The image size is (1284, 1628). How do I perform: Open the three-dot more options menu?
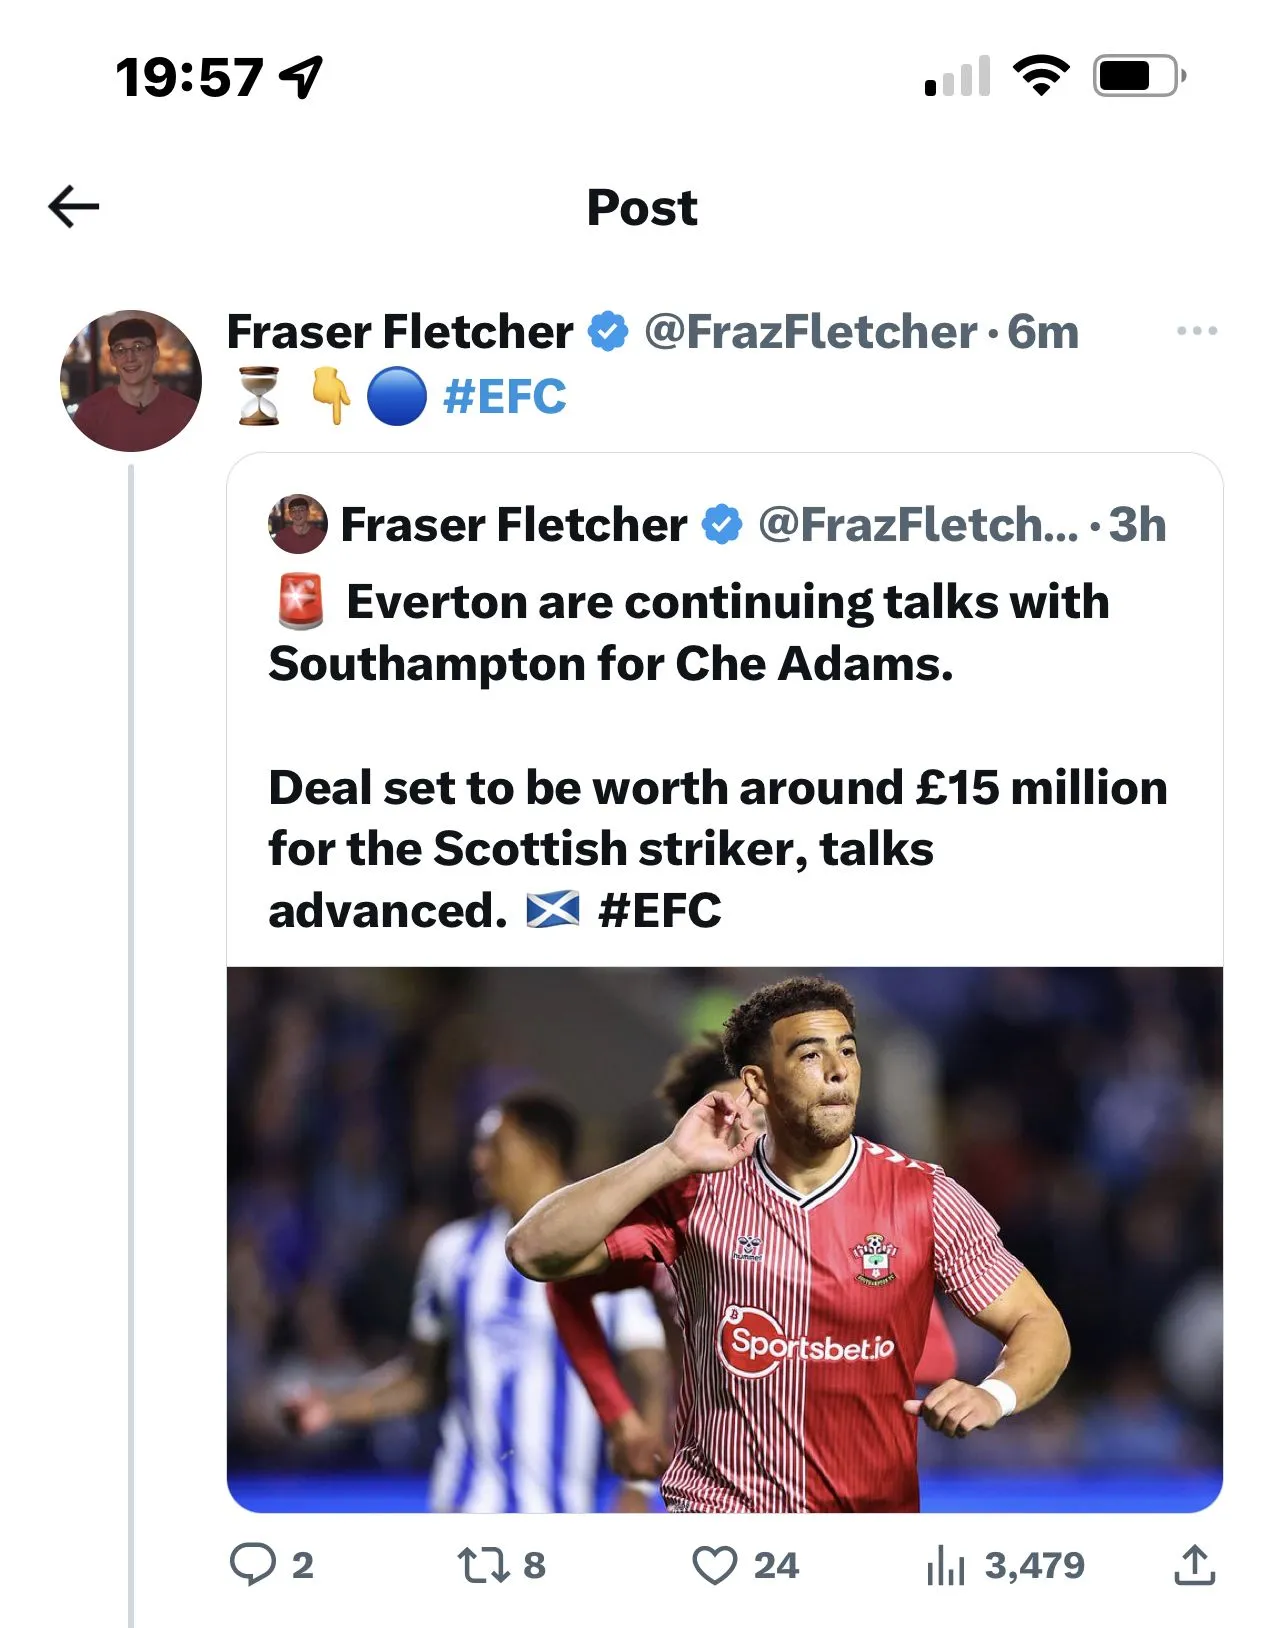click(x=1196, y=331)
